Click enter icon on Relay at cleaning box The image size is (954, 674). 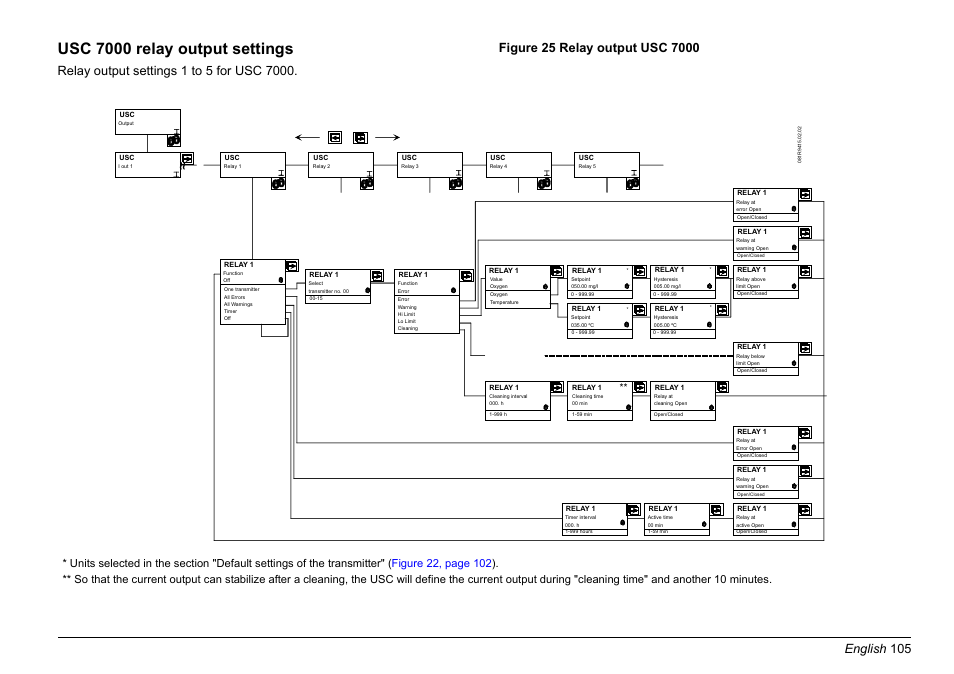point(722,387)
